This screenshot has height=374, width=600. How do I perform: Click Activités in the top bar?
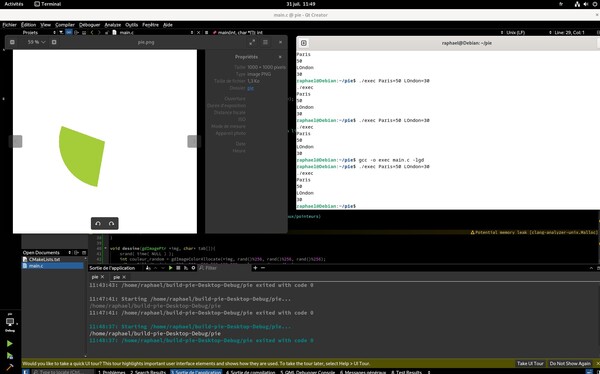[14, 4]
